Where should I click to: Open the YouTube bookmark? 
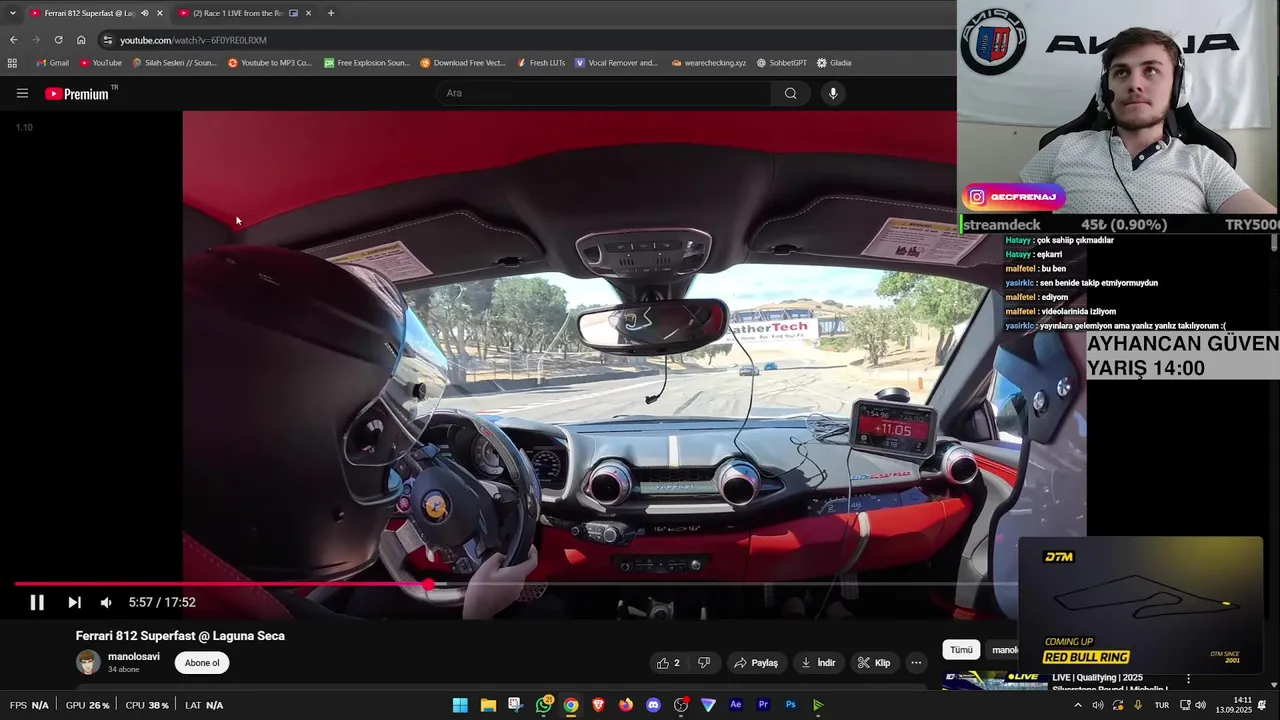coord(100,62)
